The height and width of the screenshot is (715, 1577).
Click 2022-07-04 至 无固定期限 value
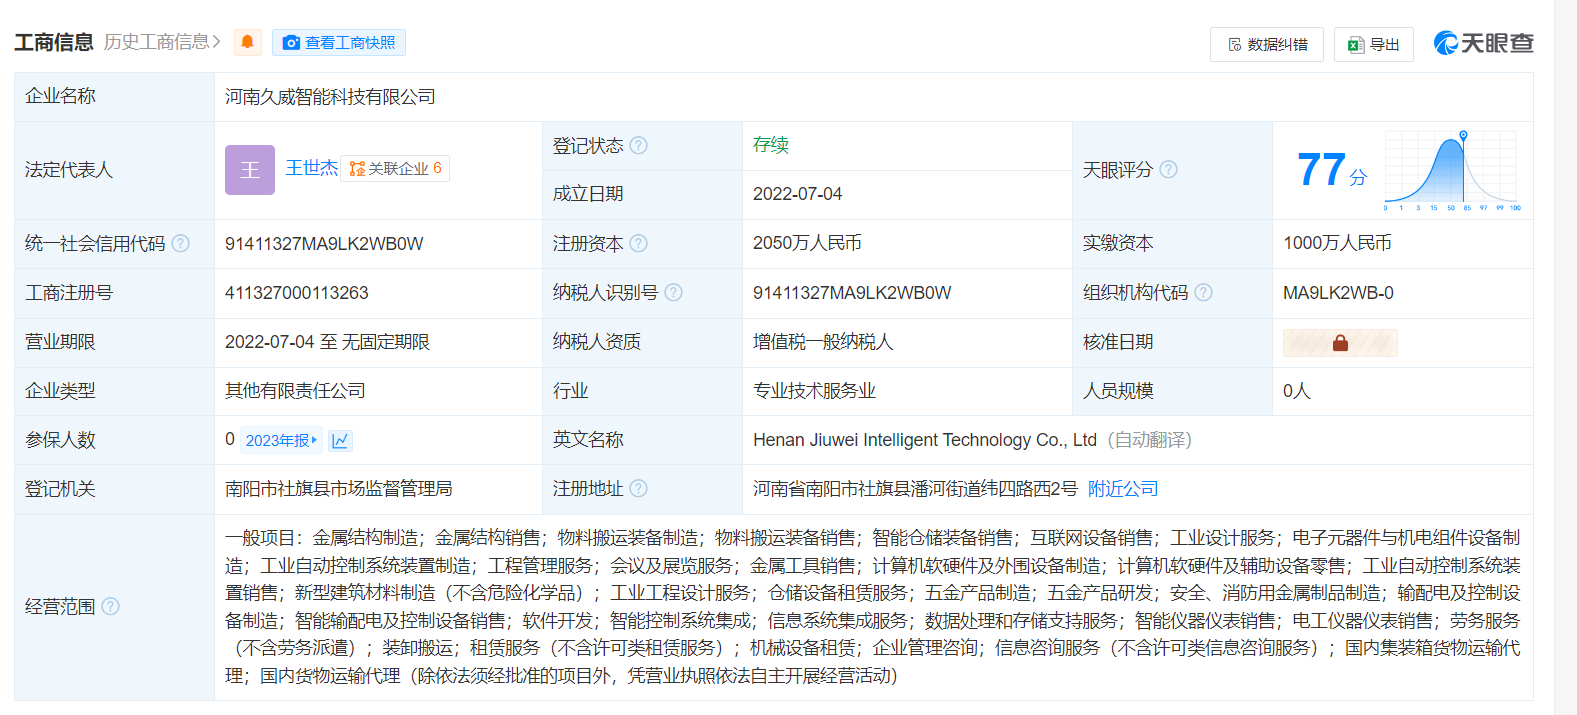[x=327, y=342]
